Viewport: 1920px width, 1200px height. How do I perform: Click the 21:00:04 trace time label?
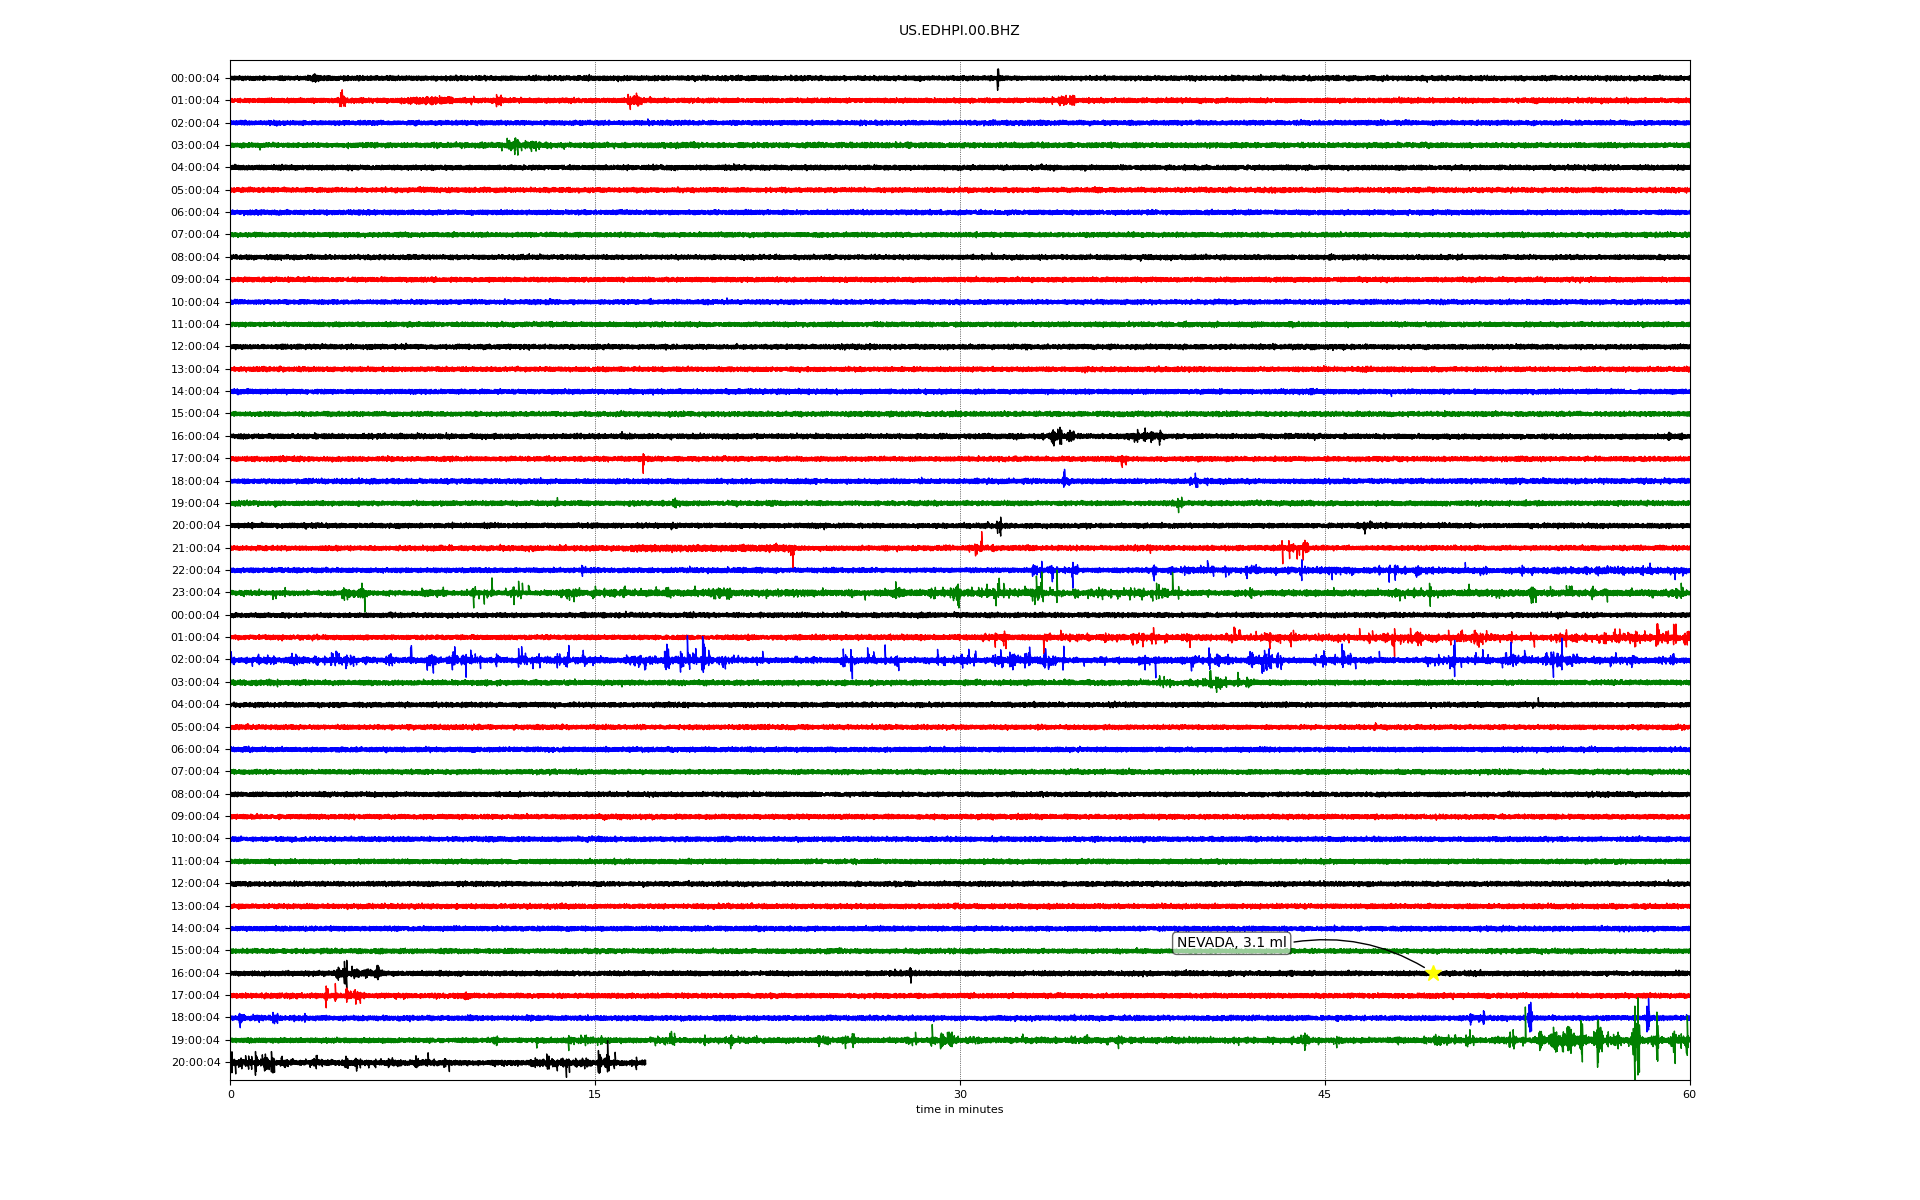(195, 548)
